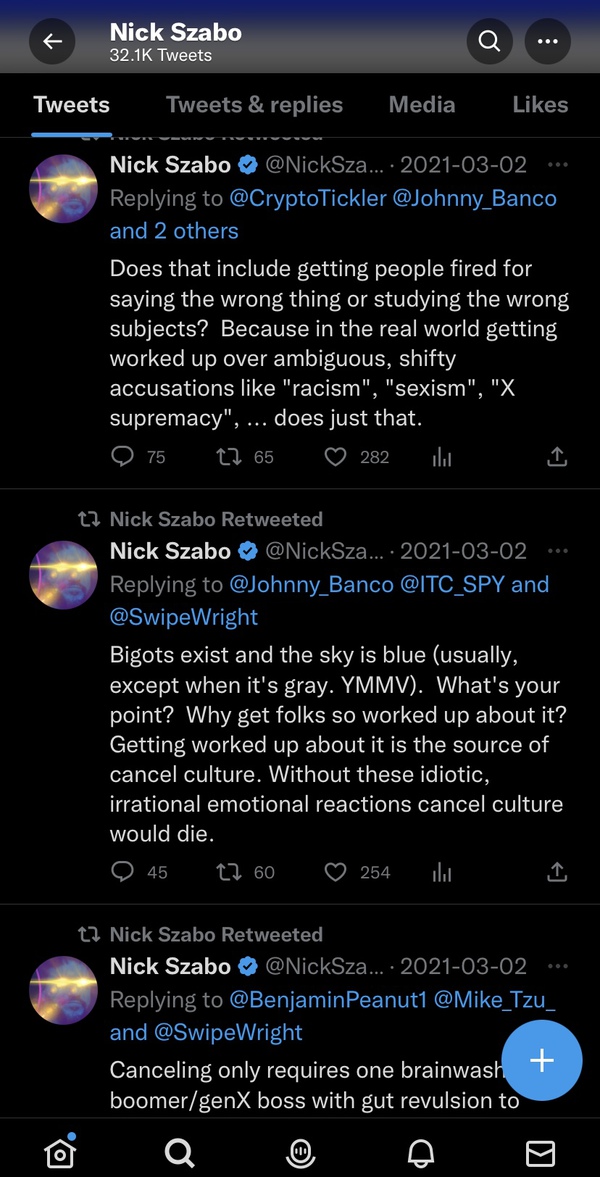Open the @SwipeWright mention in Bigots tweet
The height and width of the screenshot is (1177, 600).
184,617
